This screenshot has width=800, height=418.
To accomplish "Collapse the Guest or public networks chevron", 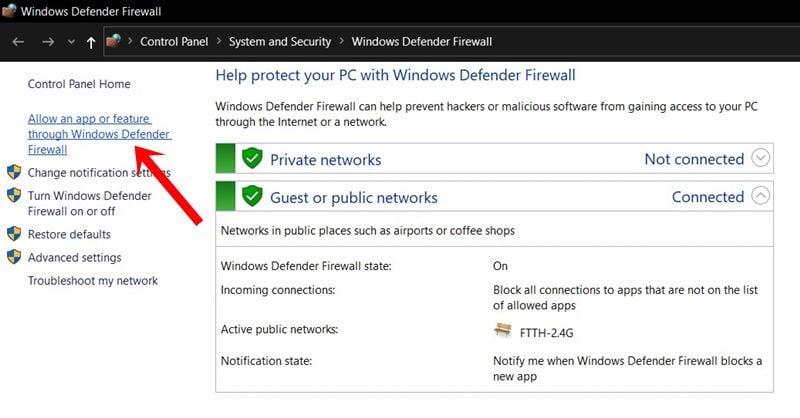I will point(761,196).
